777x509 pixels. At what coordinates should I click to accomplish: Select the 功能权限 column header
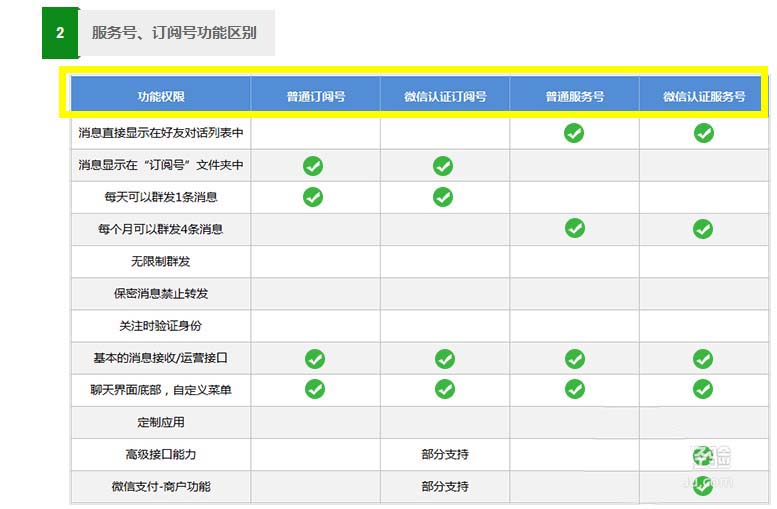click(161, 96)
